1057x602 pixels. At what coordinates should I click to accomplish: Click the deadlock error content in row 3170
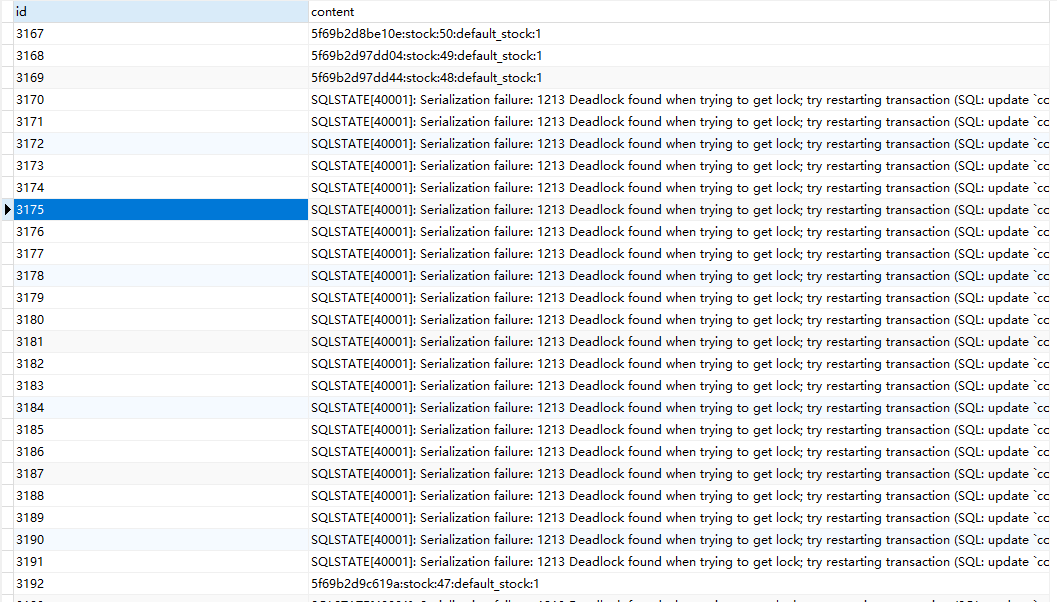pyautogui.click(x=679, y=100)
